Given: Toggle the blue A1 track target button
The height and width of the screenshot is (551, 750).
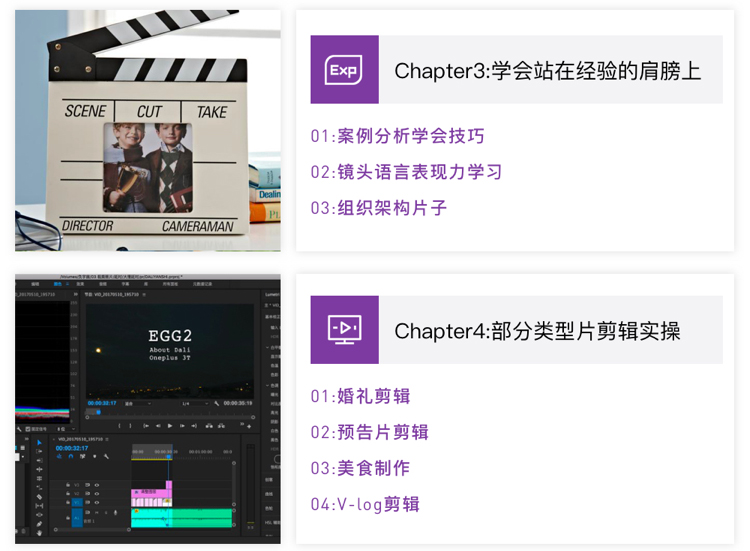Looking at the screenshot, I should point(77,518).
